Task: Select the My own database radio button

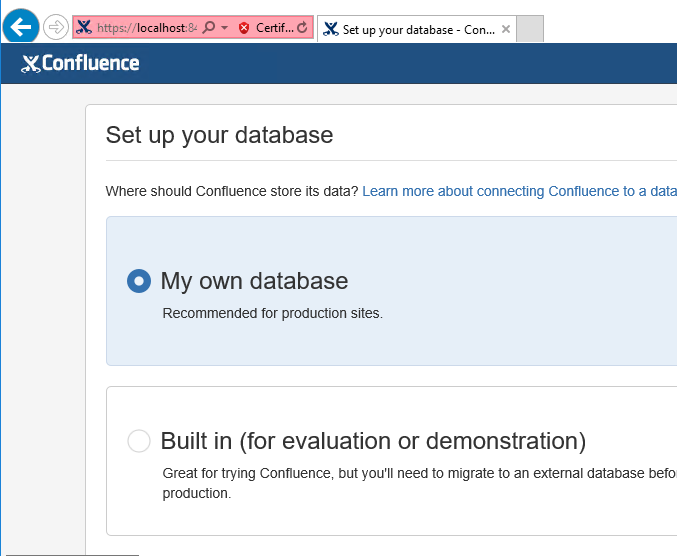Action: point(139,281)
